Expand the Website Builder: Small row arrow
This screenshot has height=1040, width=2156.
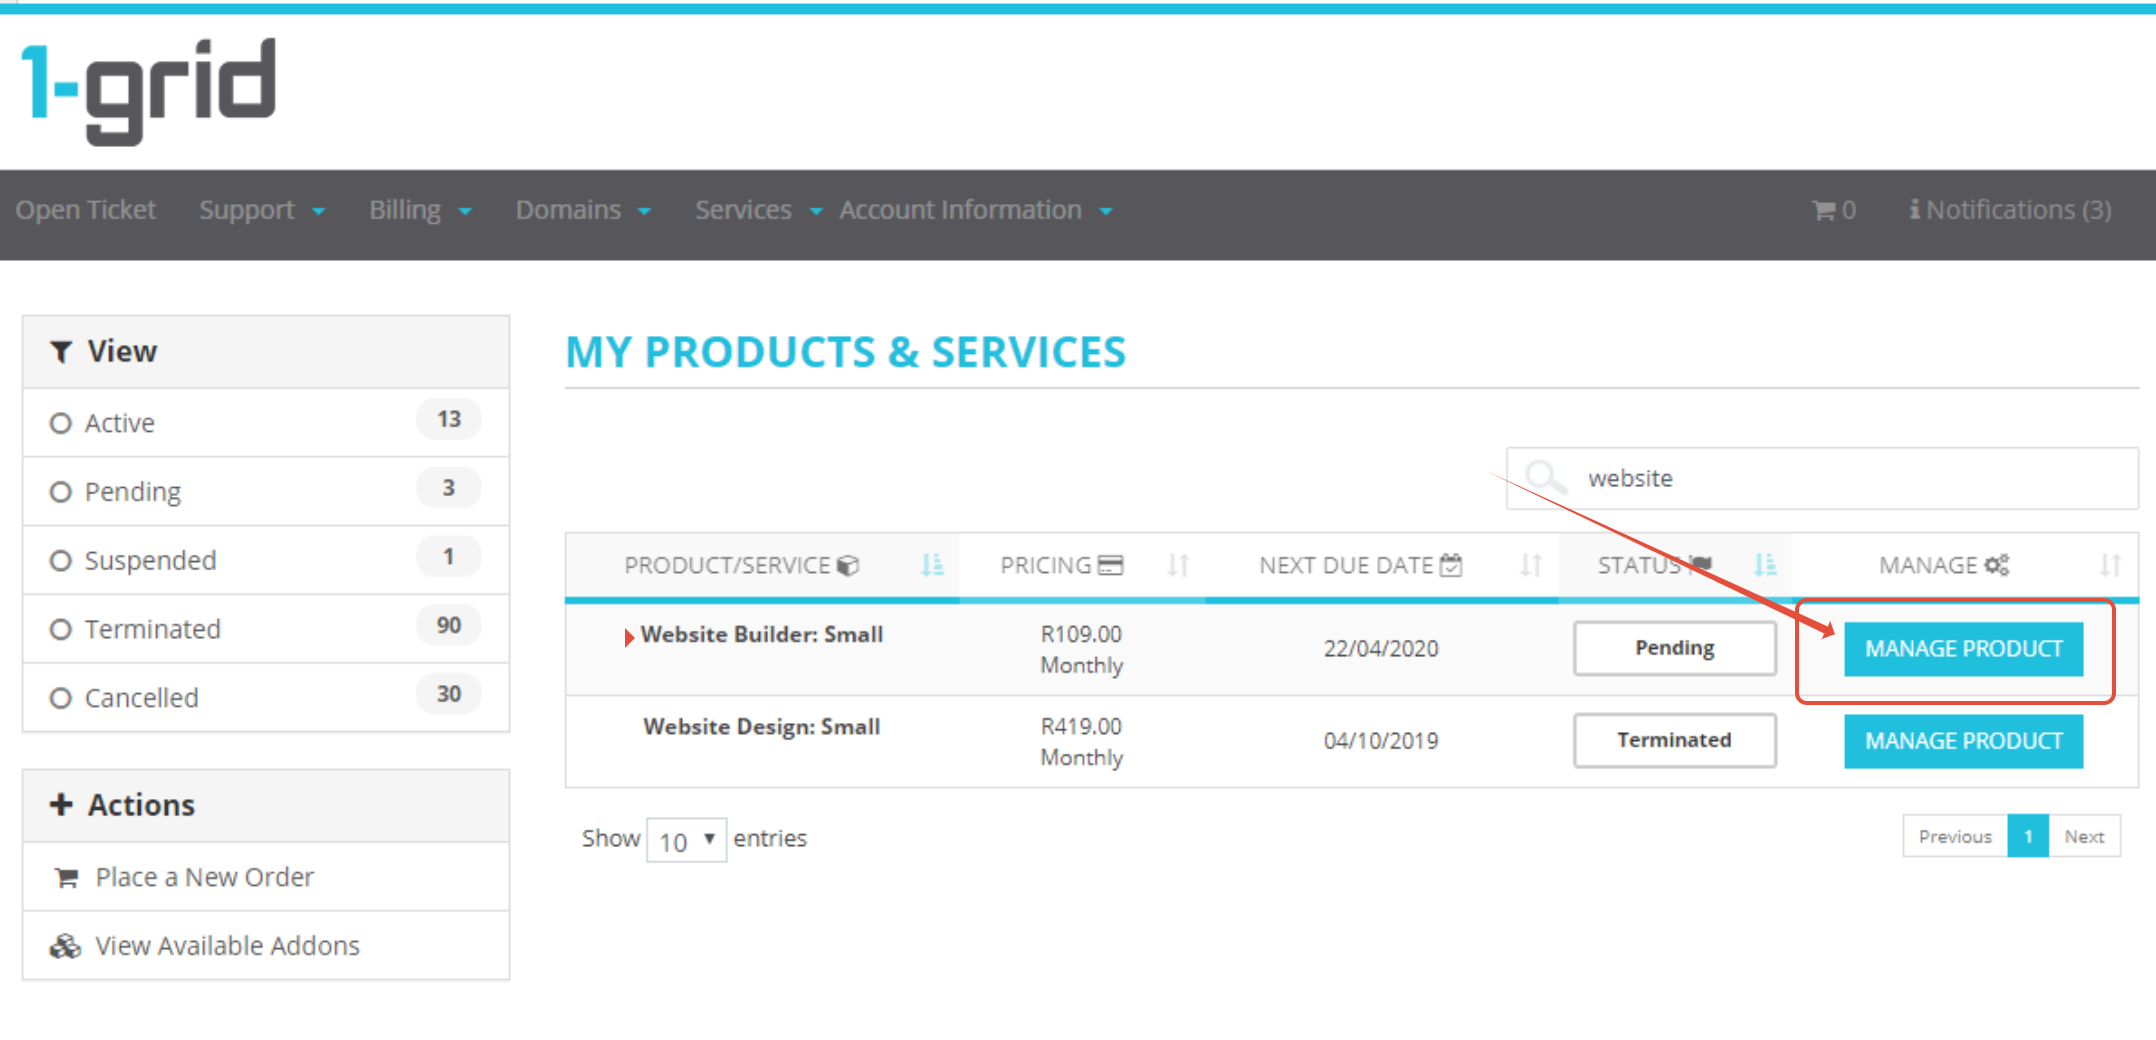[x=629, y=638]
